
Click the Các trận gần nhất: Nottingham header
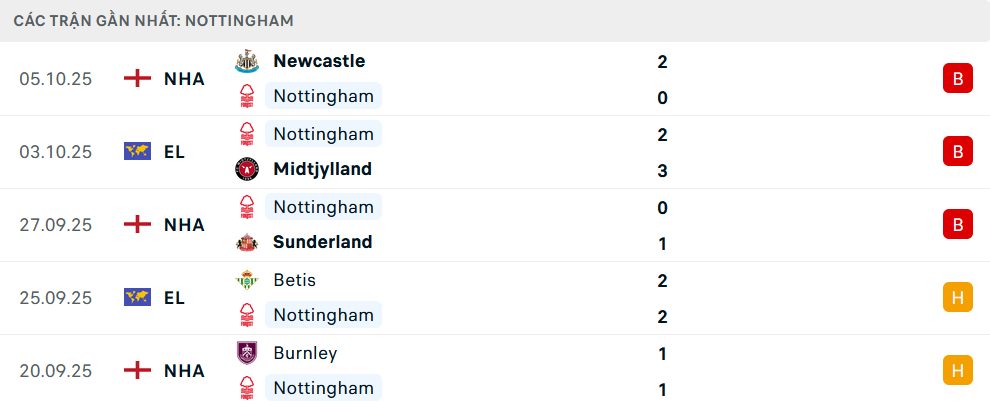pos(154,21)
